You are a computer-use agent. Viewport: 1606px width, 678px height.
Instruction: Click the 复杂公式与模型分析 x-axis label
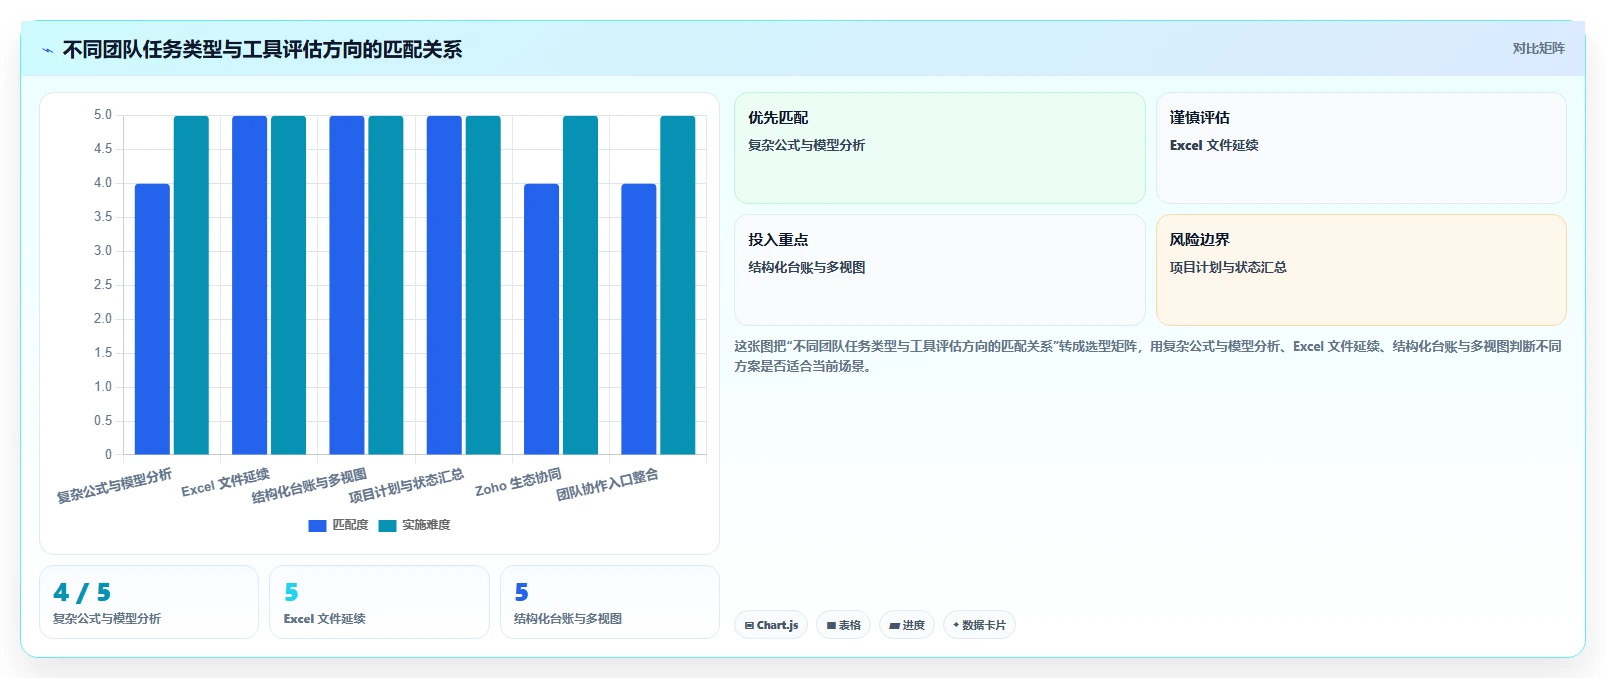coord(114,485)
